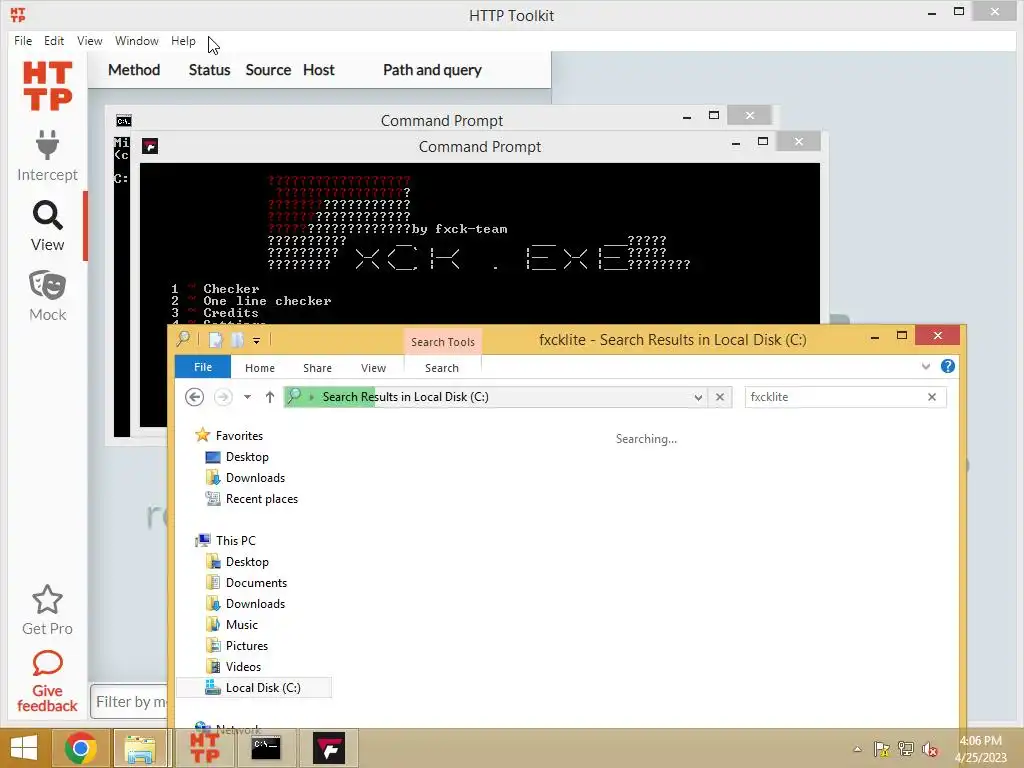
Task: Click the HTTP Toolkit logo in sidebar
Action: coord(47,86)
